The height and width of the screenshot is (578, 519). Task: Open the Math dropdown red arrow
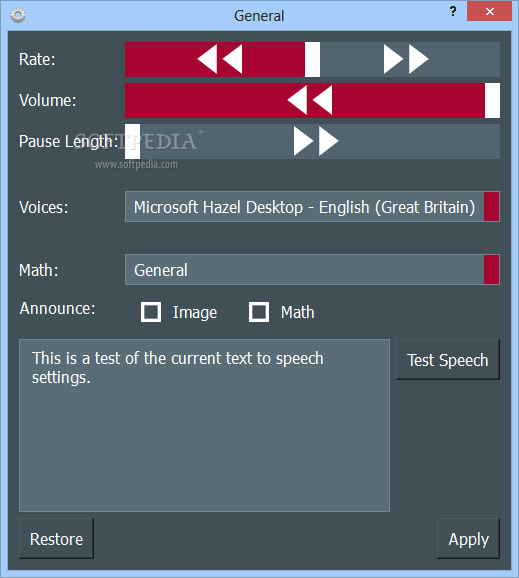point(491,269)
